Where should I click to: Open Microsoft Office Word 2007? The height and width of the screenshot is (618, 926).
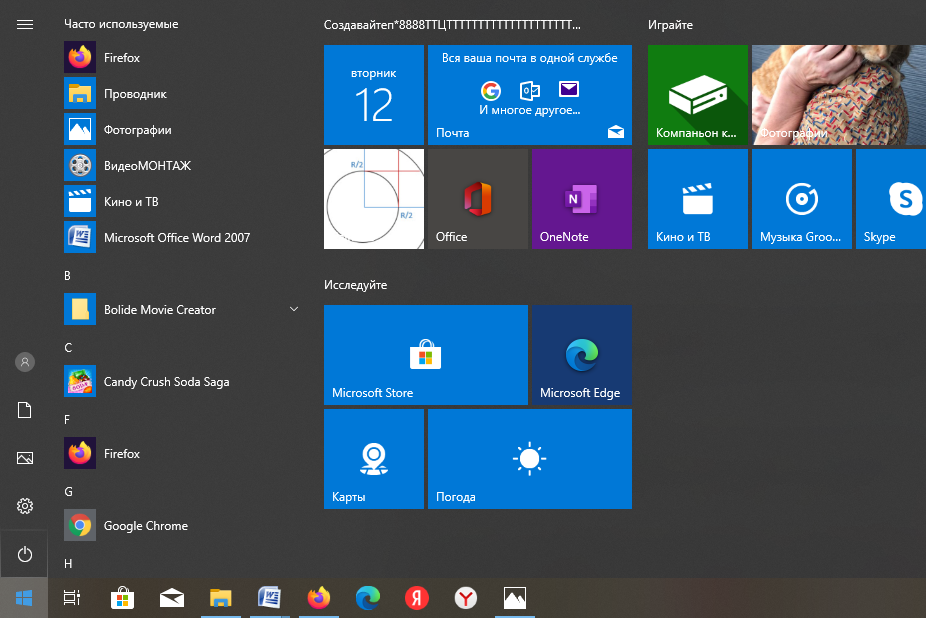tap(181, 238)
